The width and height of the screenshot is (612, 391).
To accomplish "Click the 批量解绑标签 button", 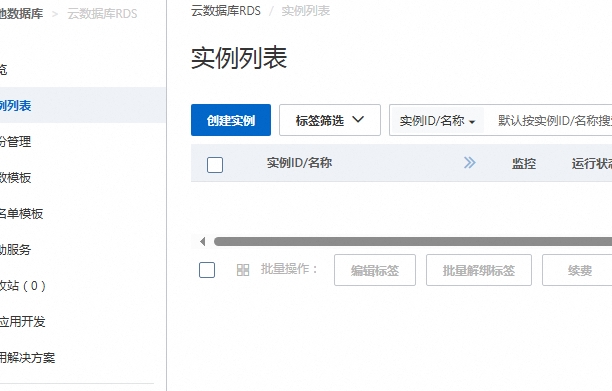I will click(x=479, y=270).
